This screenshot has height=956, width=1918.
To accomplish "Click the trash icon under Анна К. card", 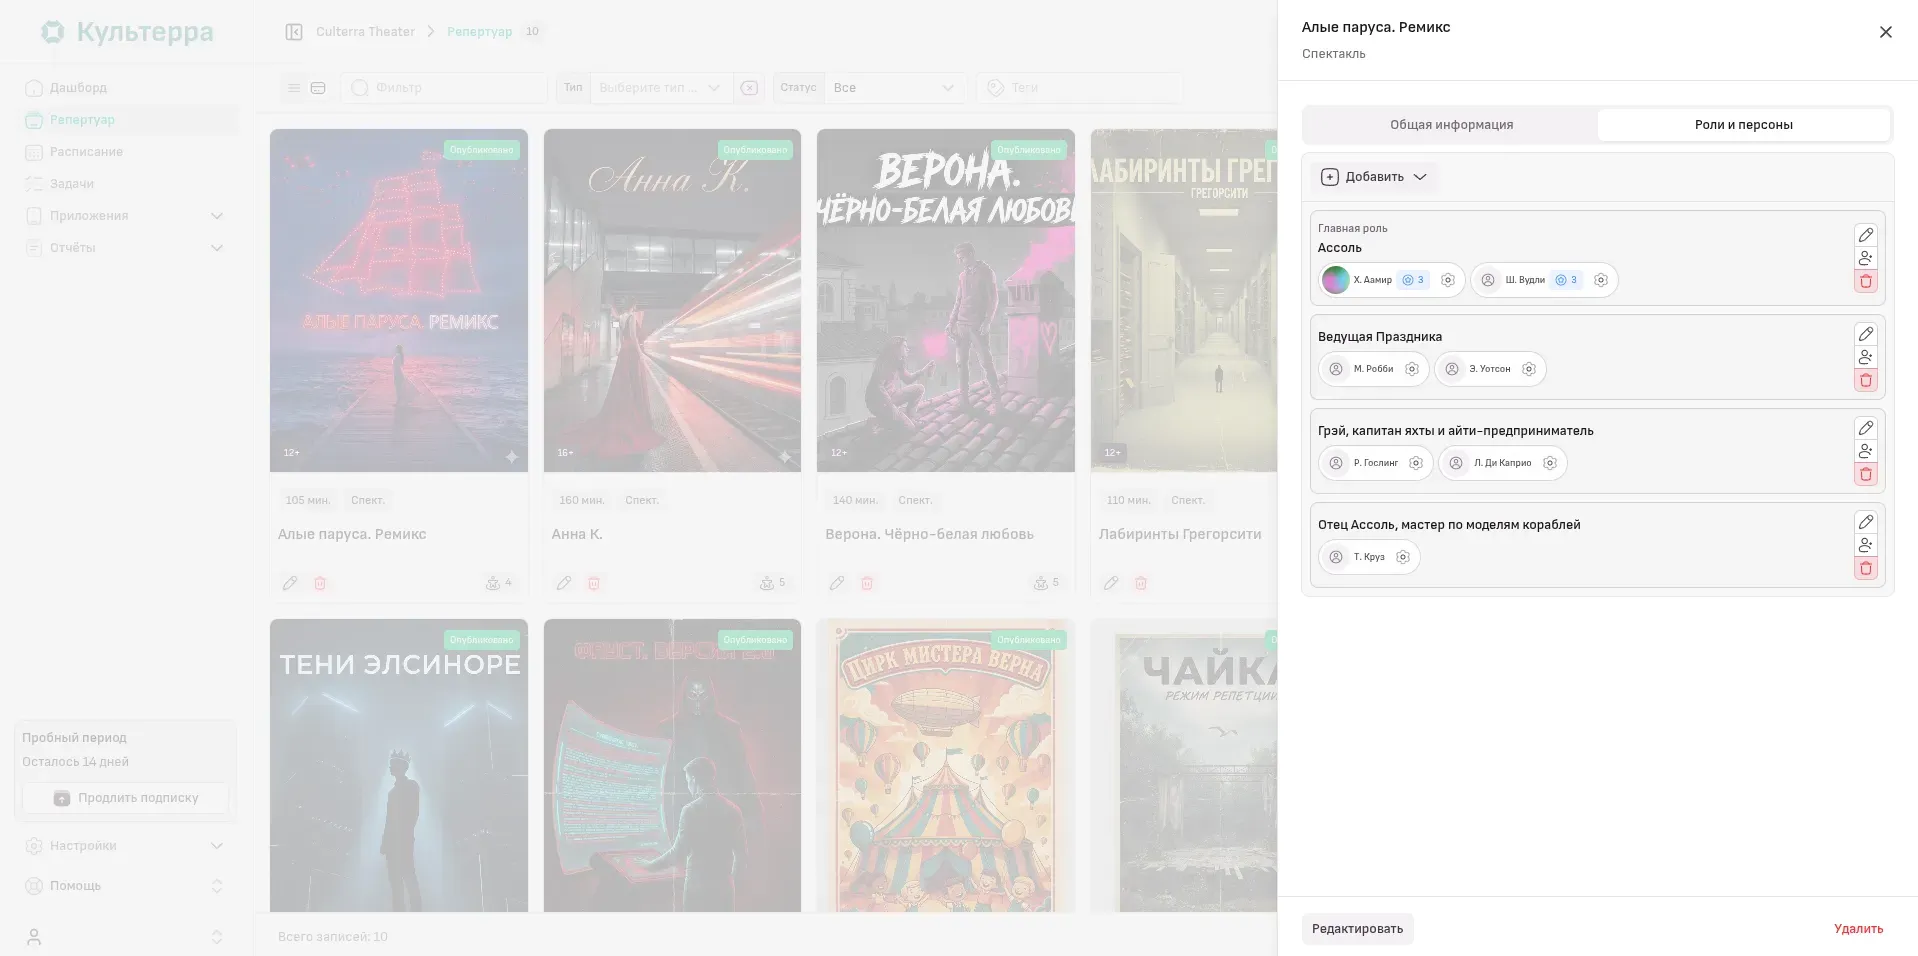I will click(x=594, y=583).
